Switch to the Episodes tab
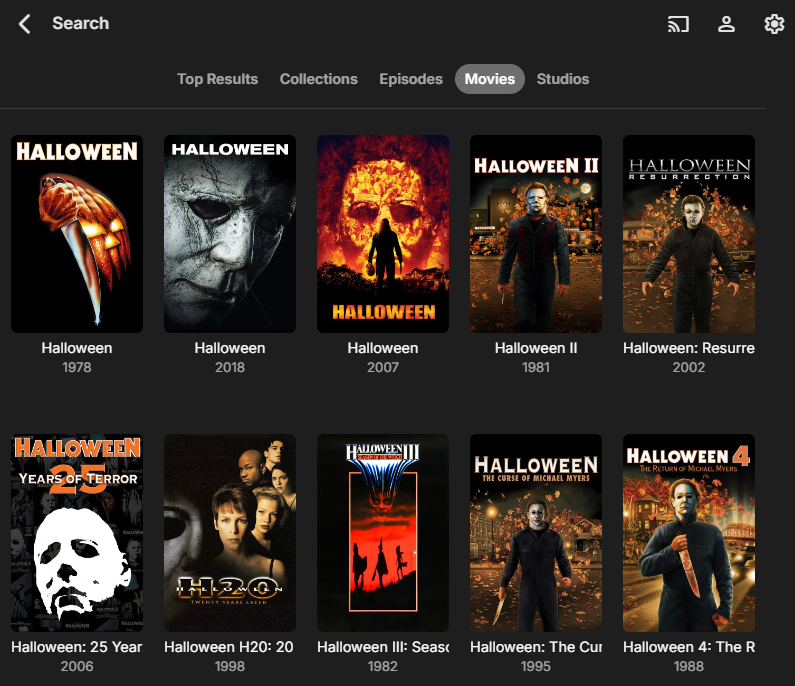 point(411,79)
